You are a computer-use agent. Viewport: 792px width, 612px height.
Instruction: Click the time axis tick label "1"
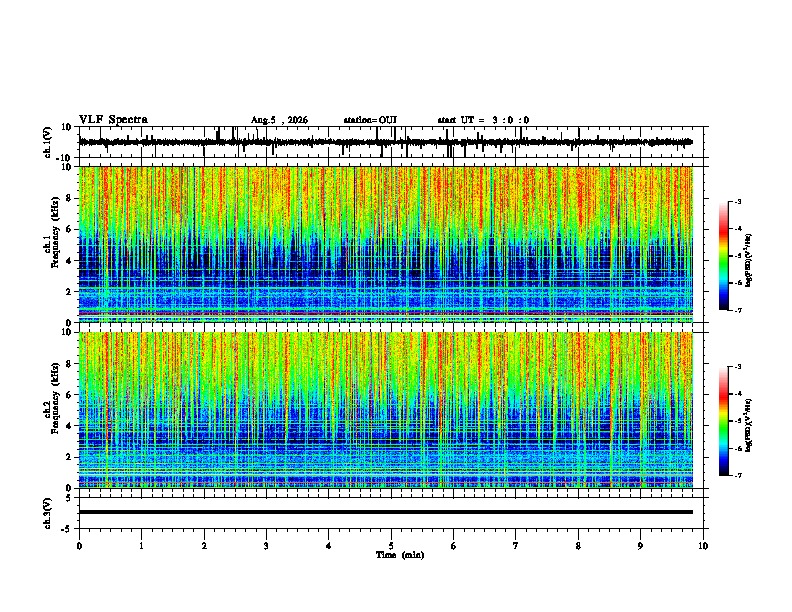pos(141,546)
